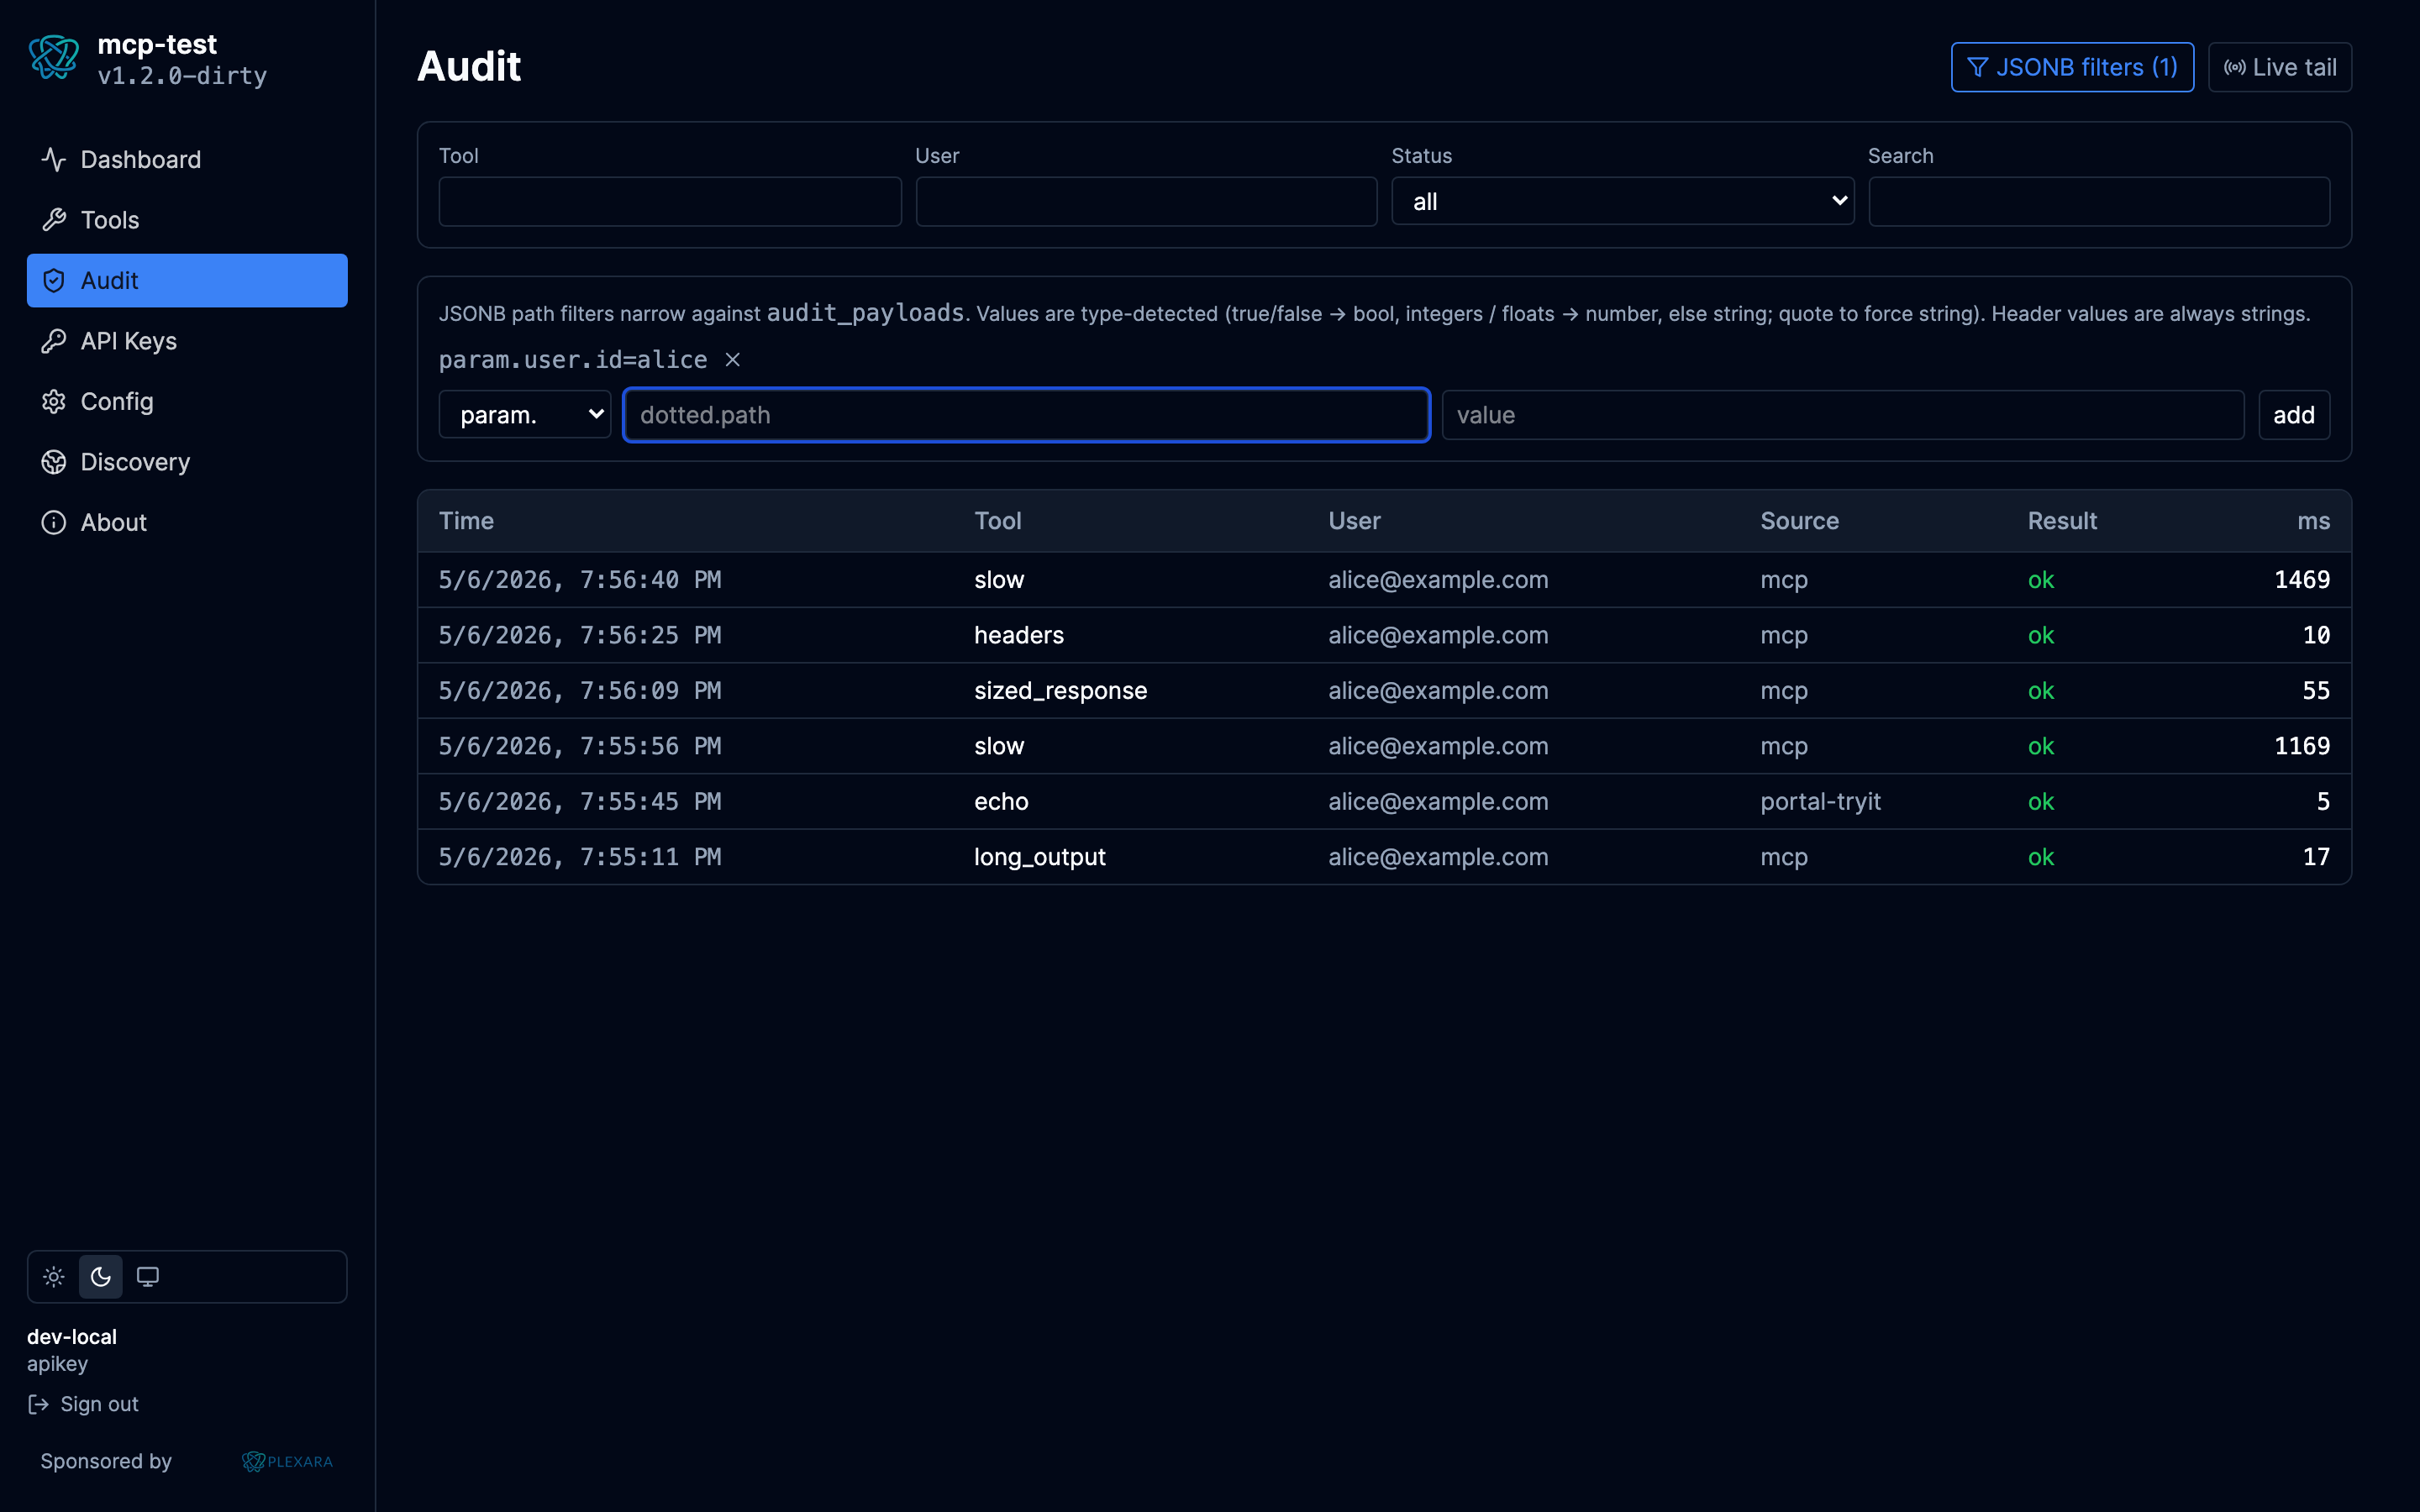Toggle the JSONB filters (1) panel
This screenshot has height=1512, width=2420.
2072,67
